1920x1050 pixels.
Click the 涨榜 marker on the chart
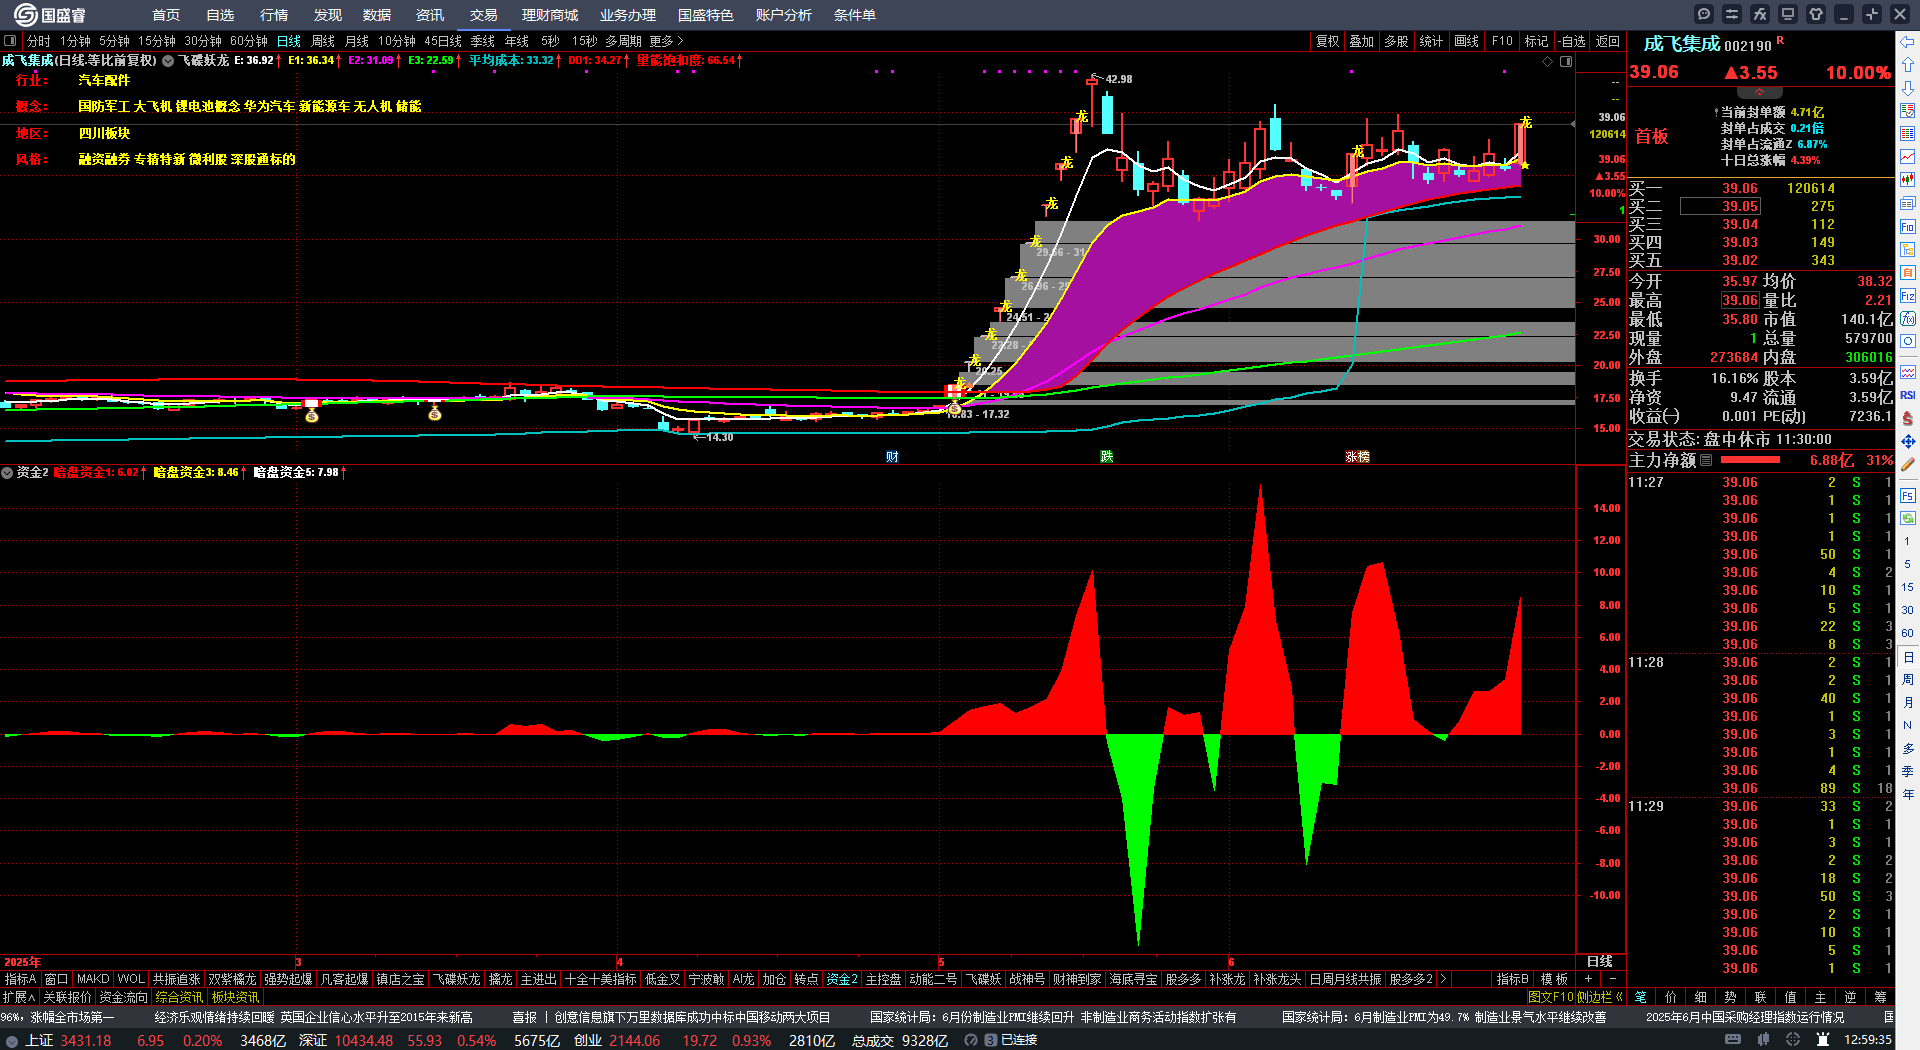point(1357,456)
